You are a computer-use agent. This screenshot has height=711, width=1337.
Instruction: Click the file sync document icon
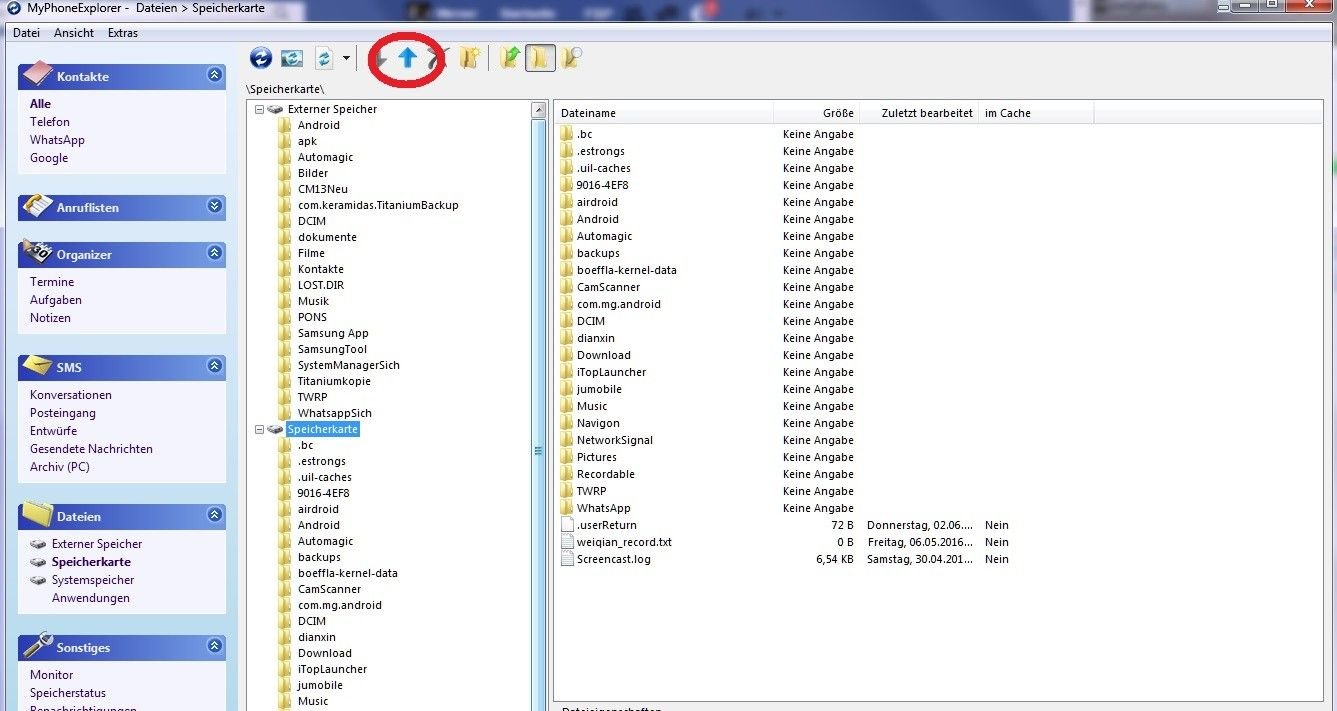pyautogui.click(x=324, y=58)
